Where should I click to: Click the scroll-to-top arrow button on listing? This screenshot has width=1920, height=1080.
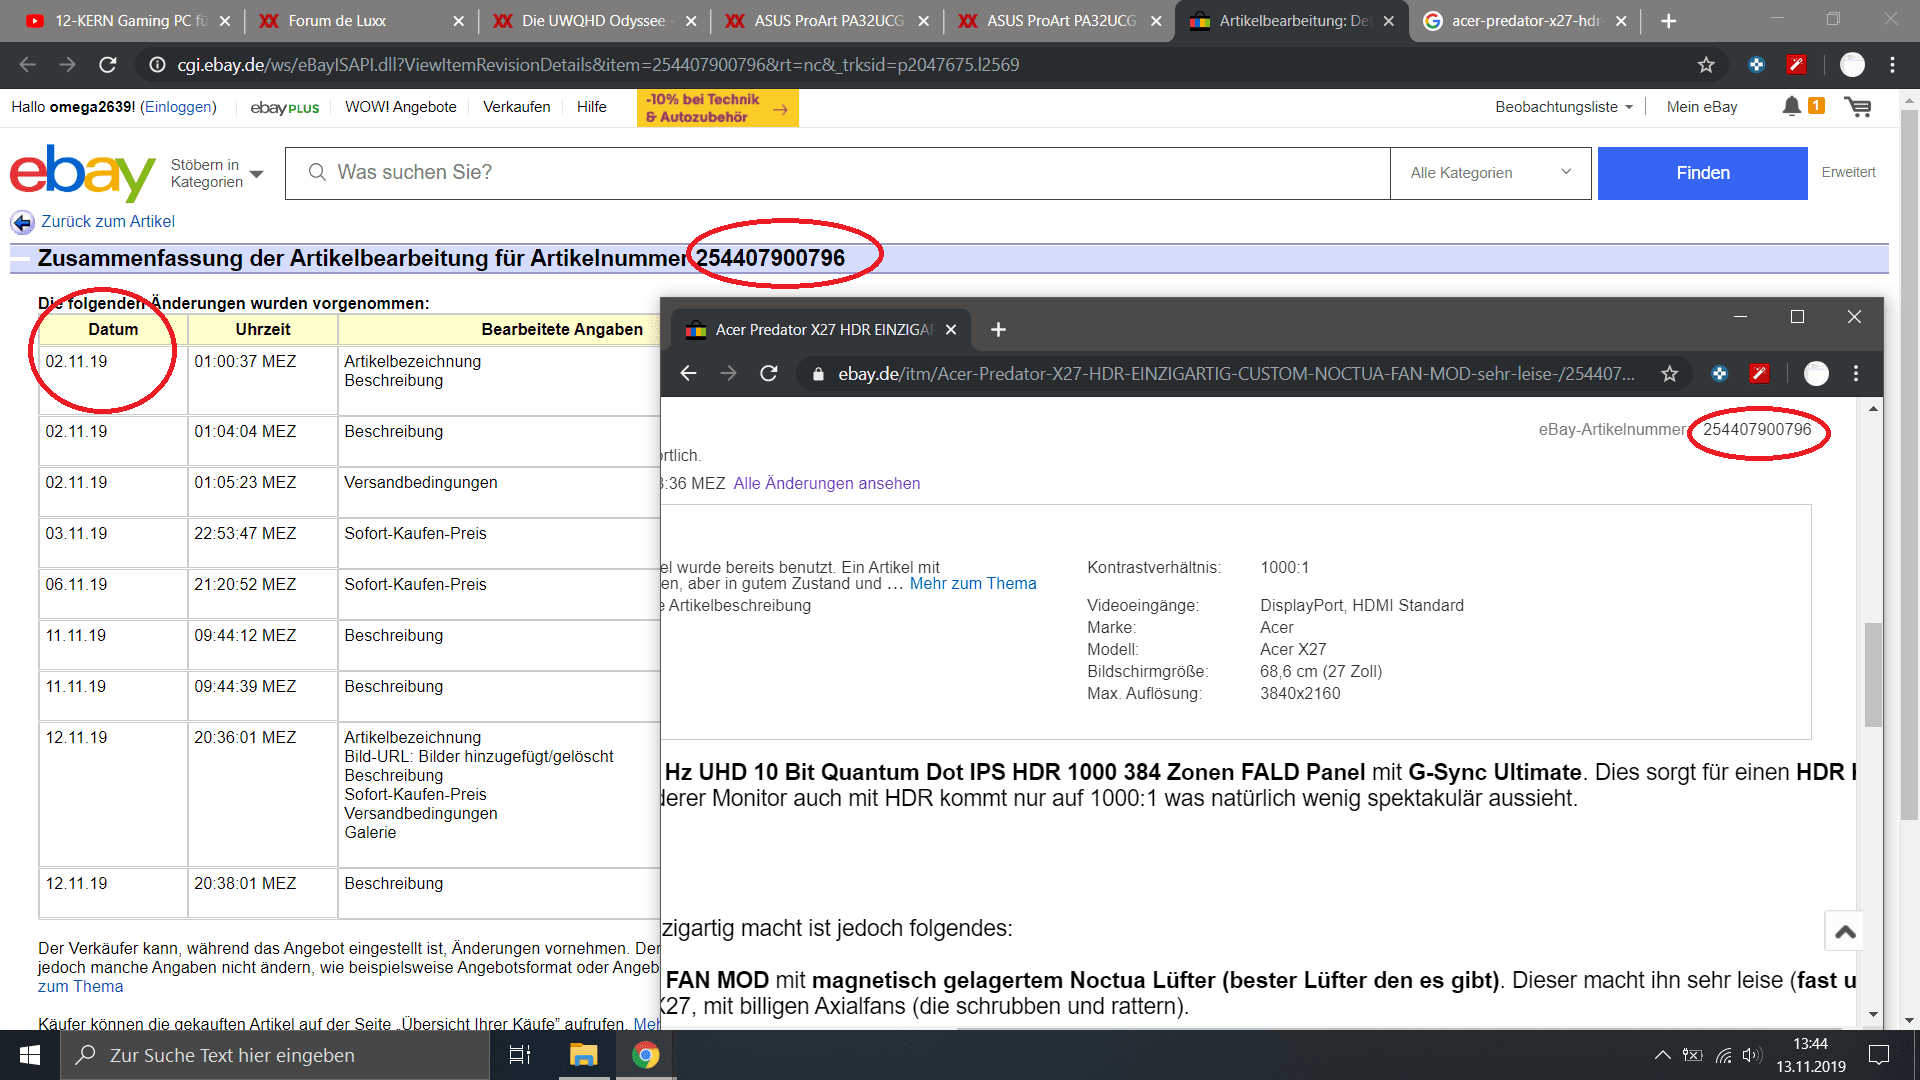[1845, 931]
